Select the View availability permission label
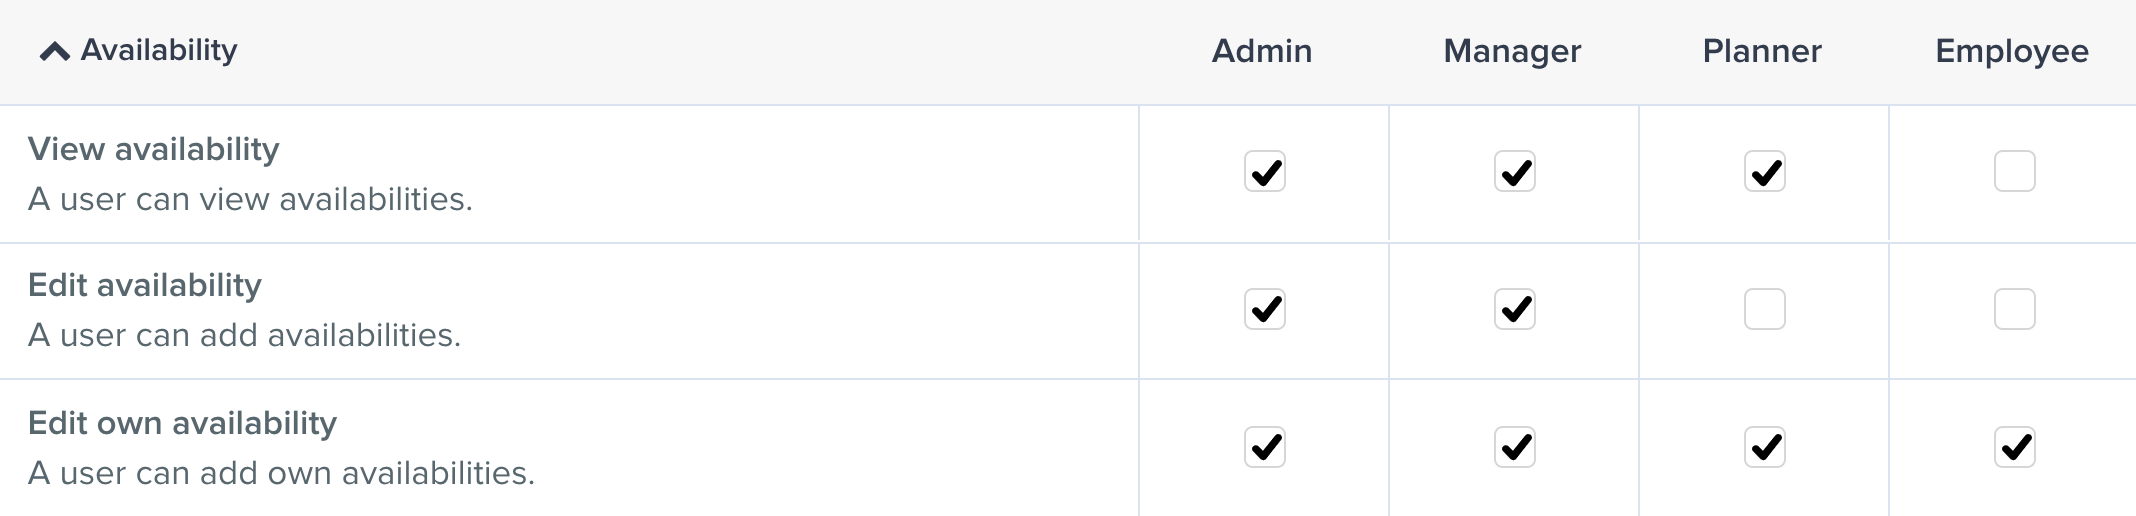 (154, 149)
